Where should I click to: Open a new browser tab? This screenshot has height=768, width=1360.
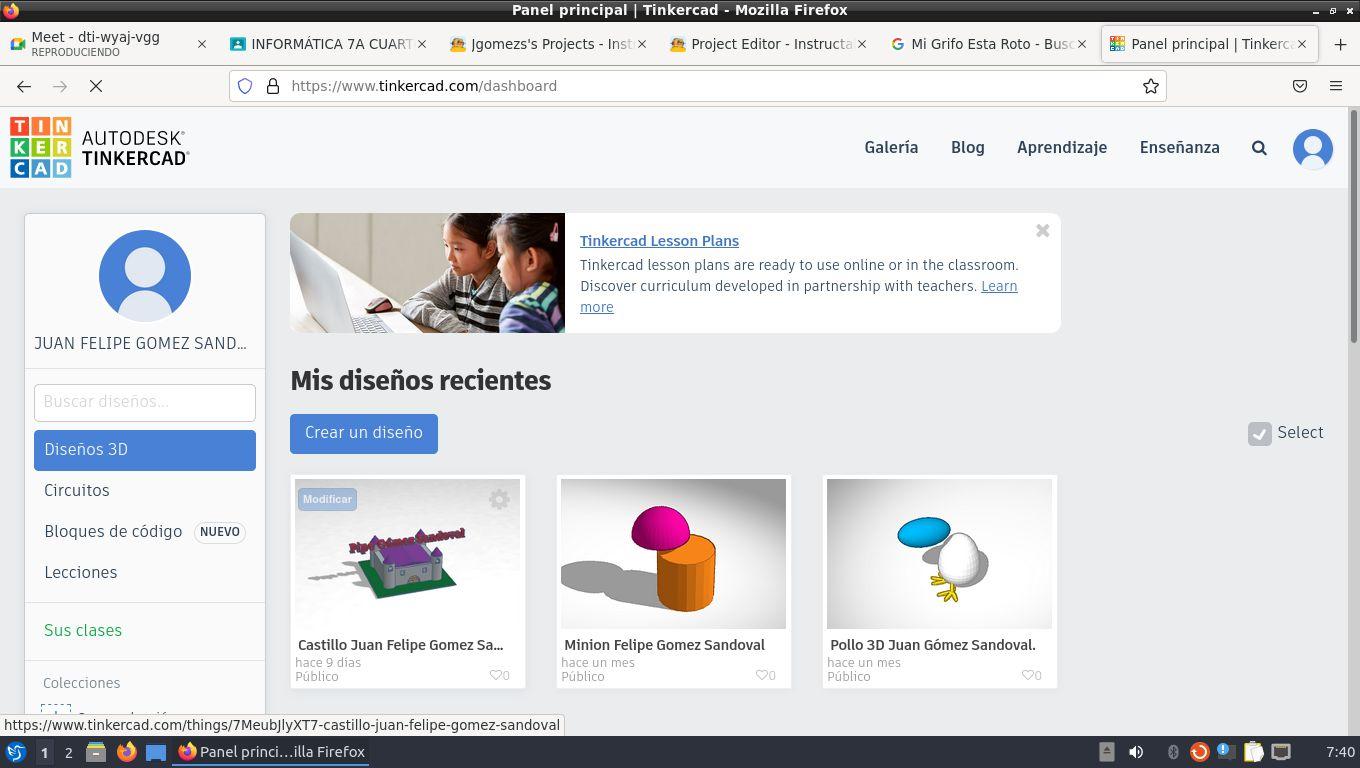coord(1341,44)
